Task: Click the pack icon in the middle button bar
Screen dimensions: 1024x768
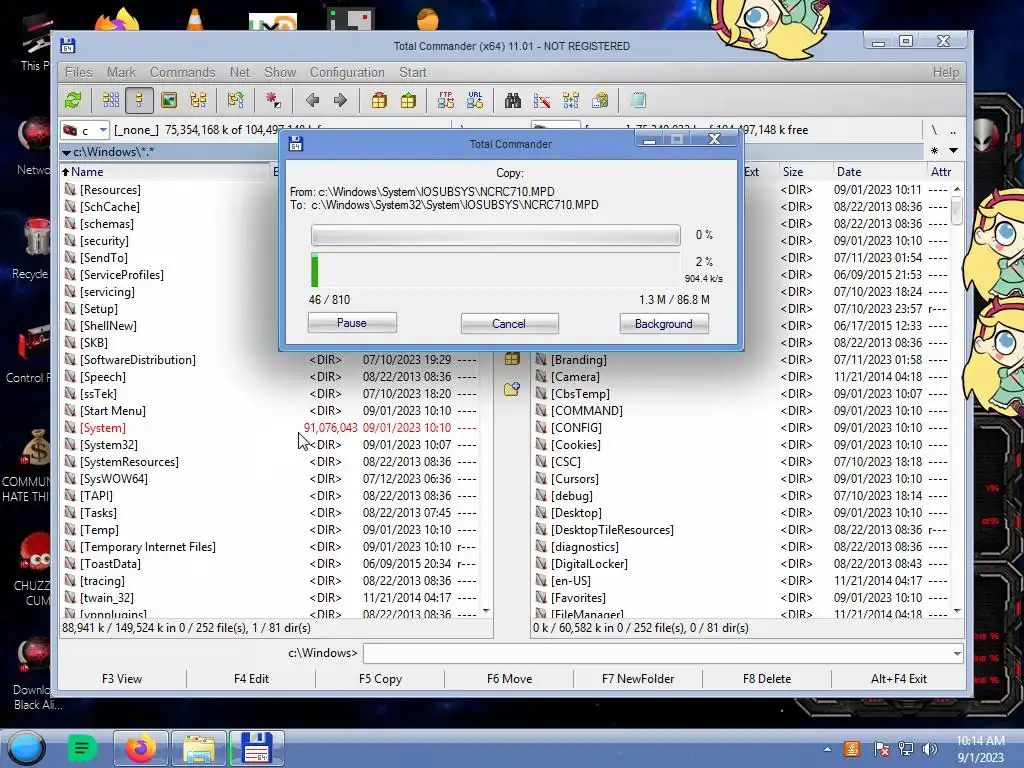Action: tap(512, 359)
